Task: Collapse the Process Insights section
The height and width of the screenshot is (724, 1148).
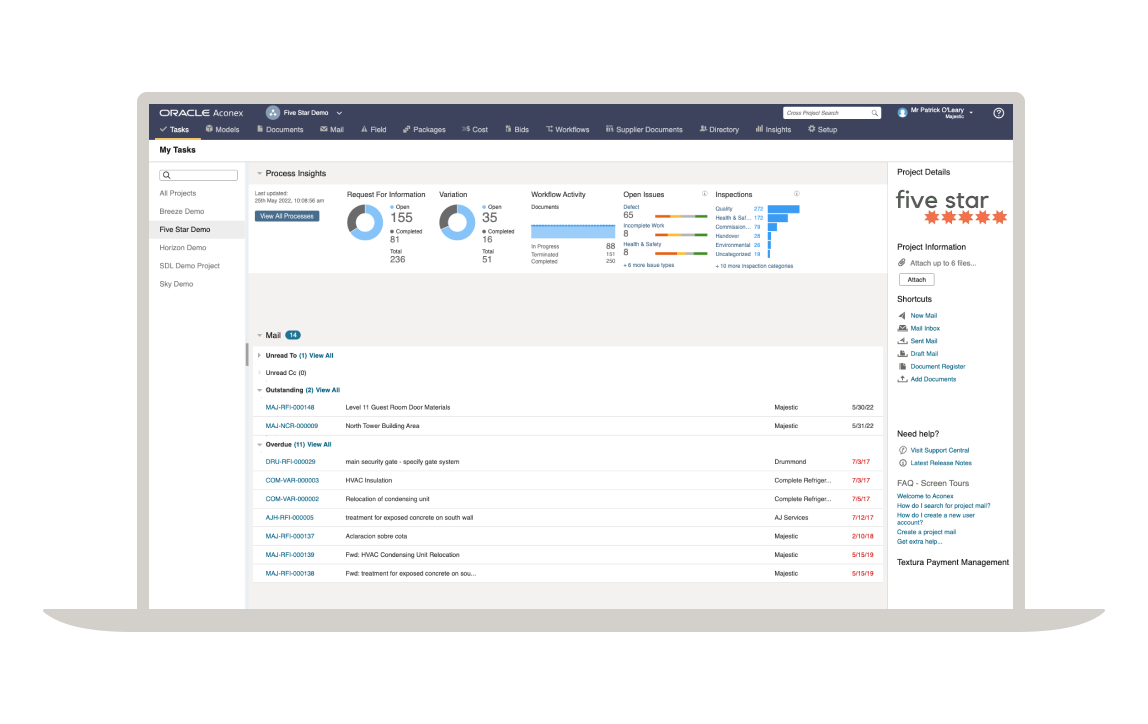Action: (x=259, y=173)
